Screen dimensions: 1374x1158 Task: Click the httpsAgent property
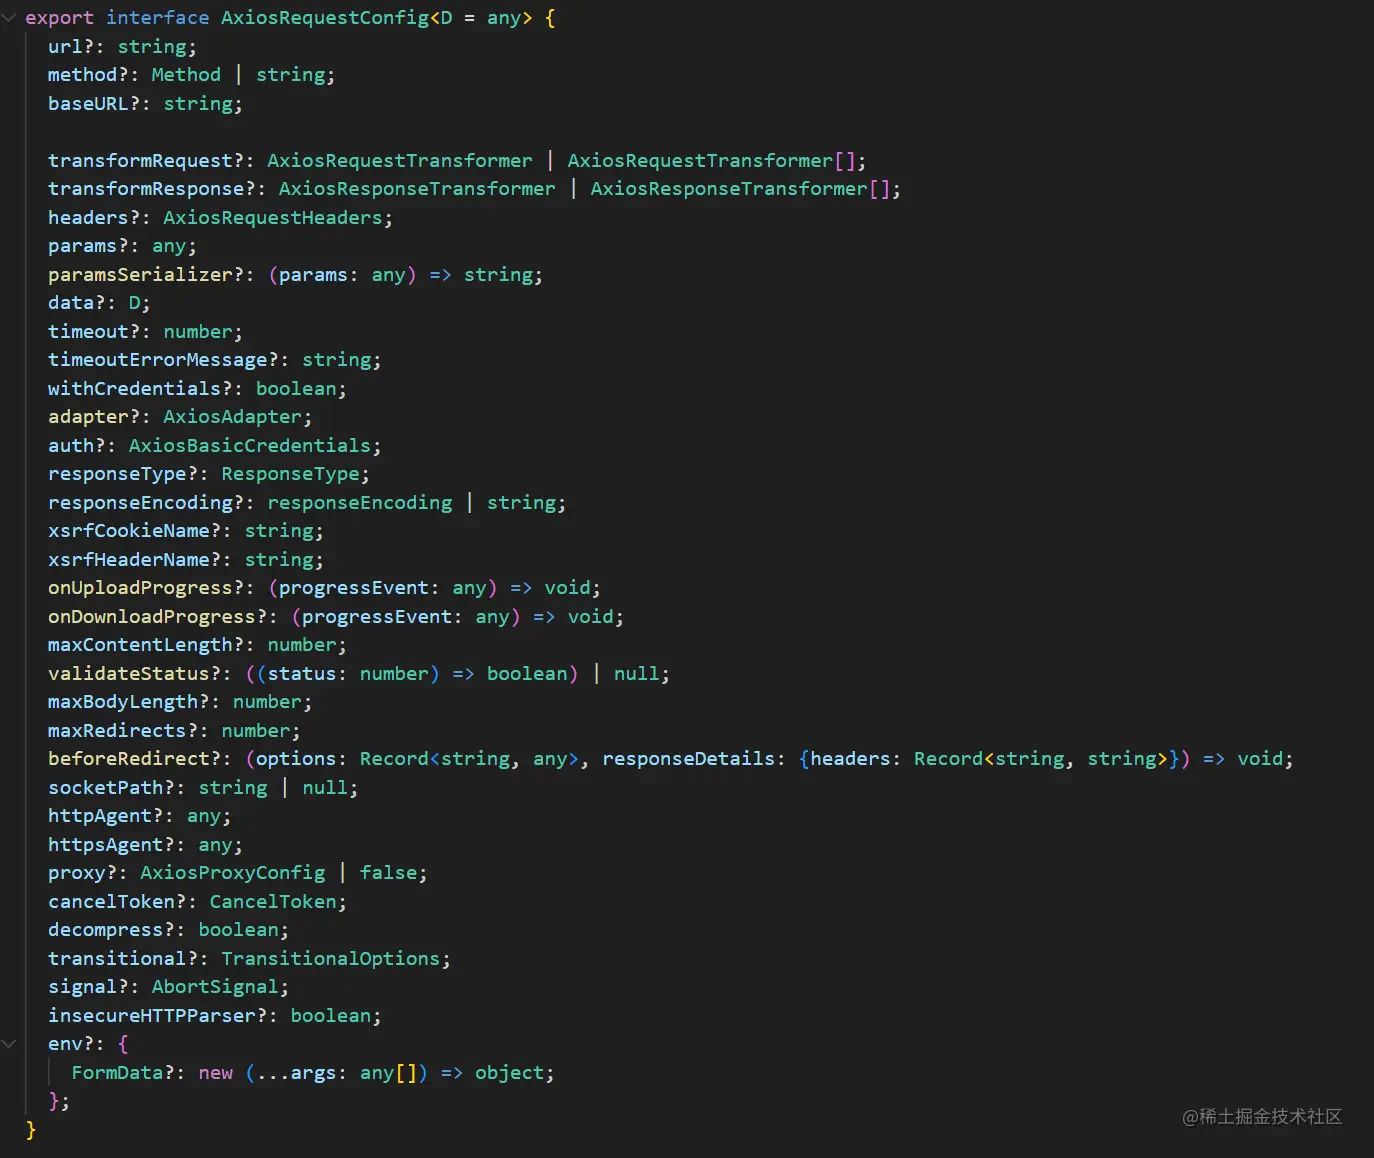[x=106, y=845]
